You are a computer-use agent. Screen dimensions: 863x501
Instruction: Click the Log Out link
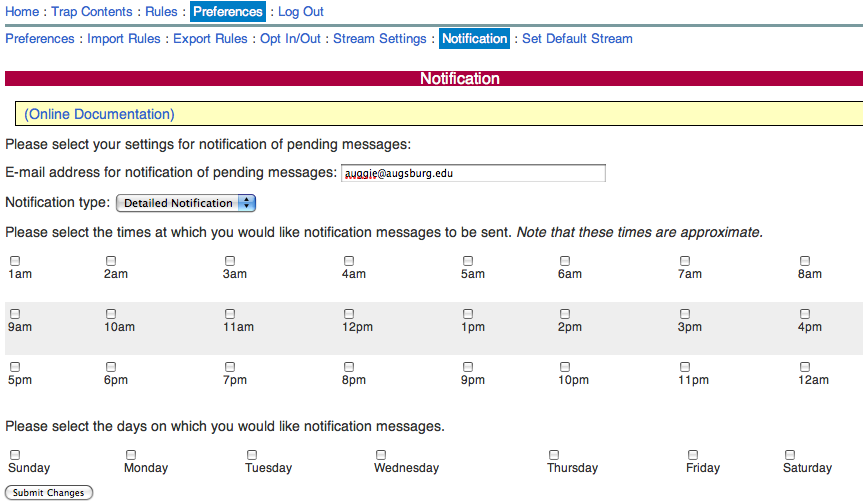[301, 12]
